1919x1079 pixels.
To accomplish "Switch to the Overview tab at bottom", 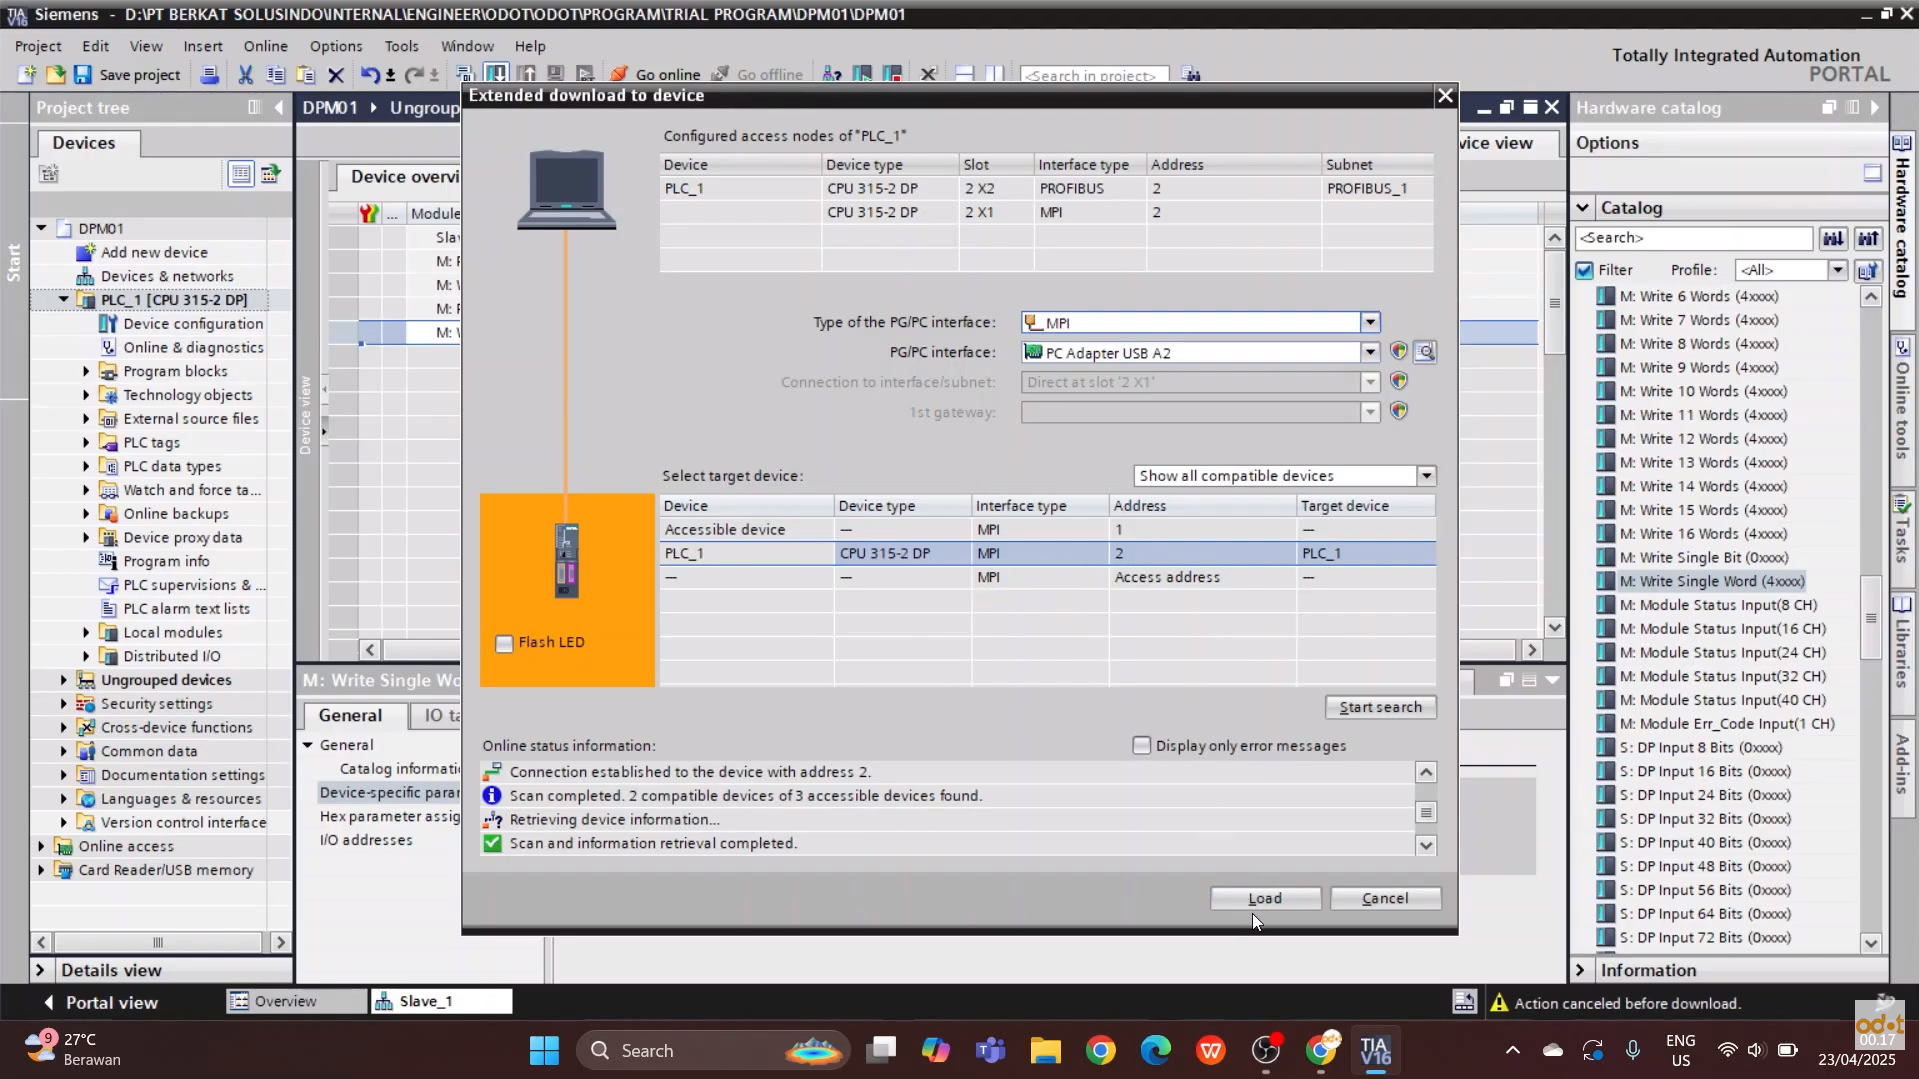I will pos(297,1001).
